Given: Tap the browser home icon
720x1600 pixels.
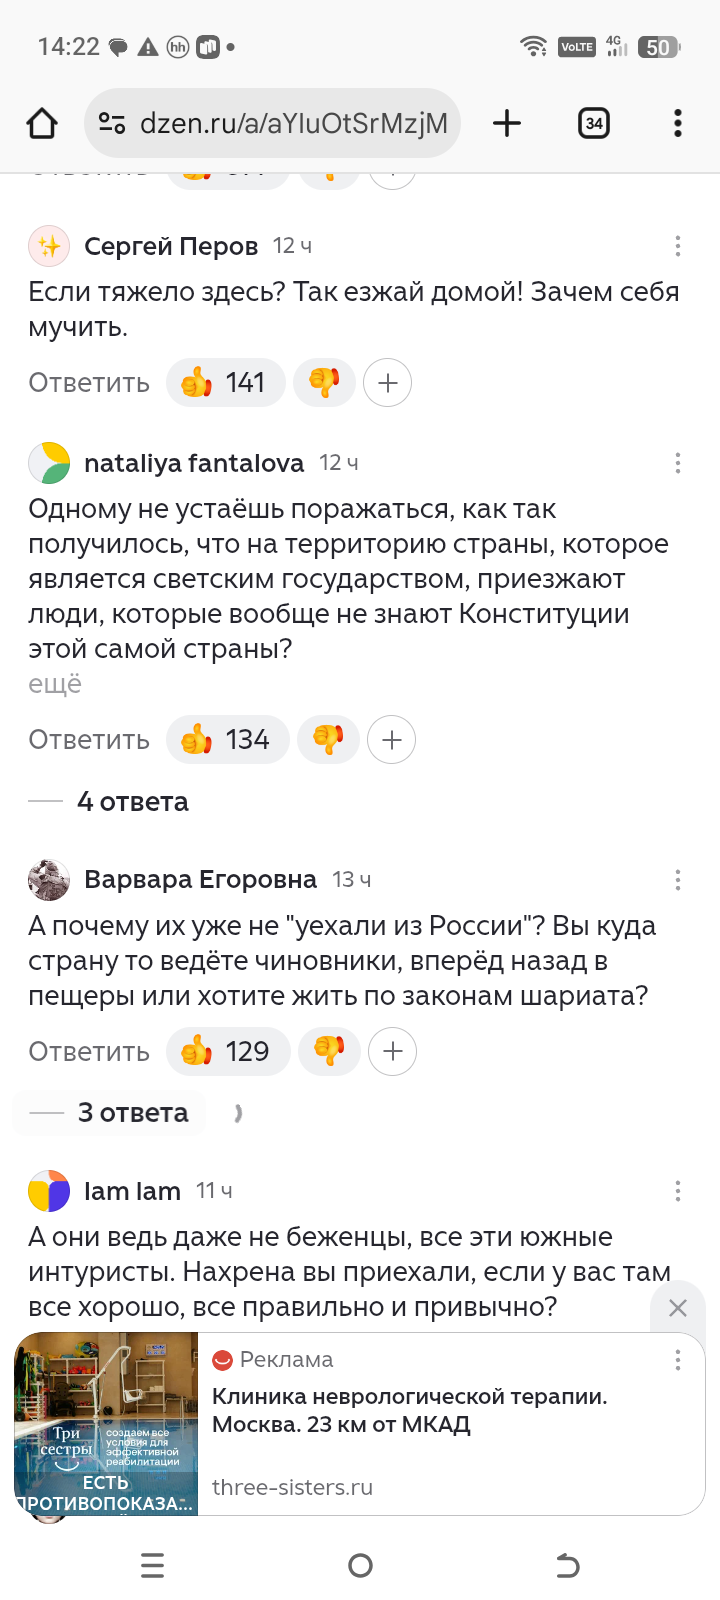Looking at the screenshot, I should [42, 123].
